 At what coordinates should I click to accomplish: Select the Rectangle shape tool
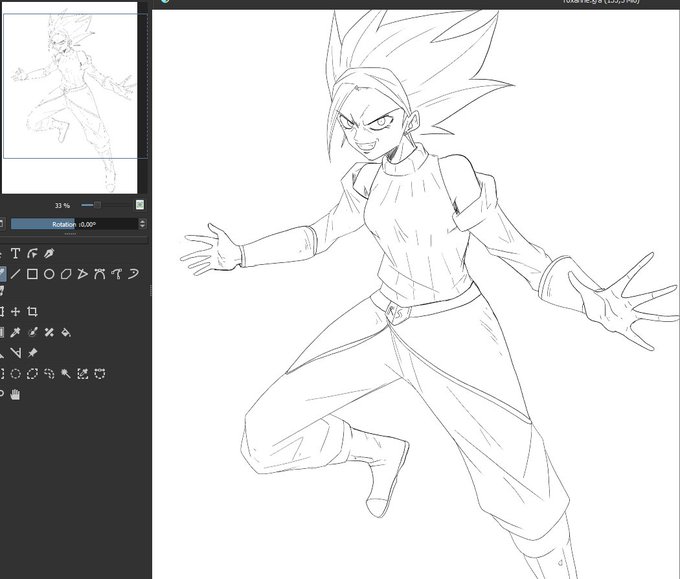tap(32, 274)
